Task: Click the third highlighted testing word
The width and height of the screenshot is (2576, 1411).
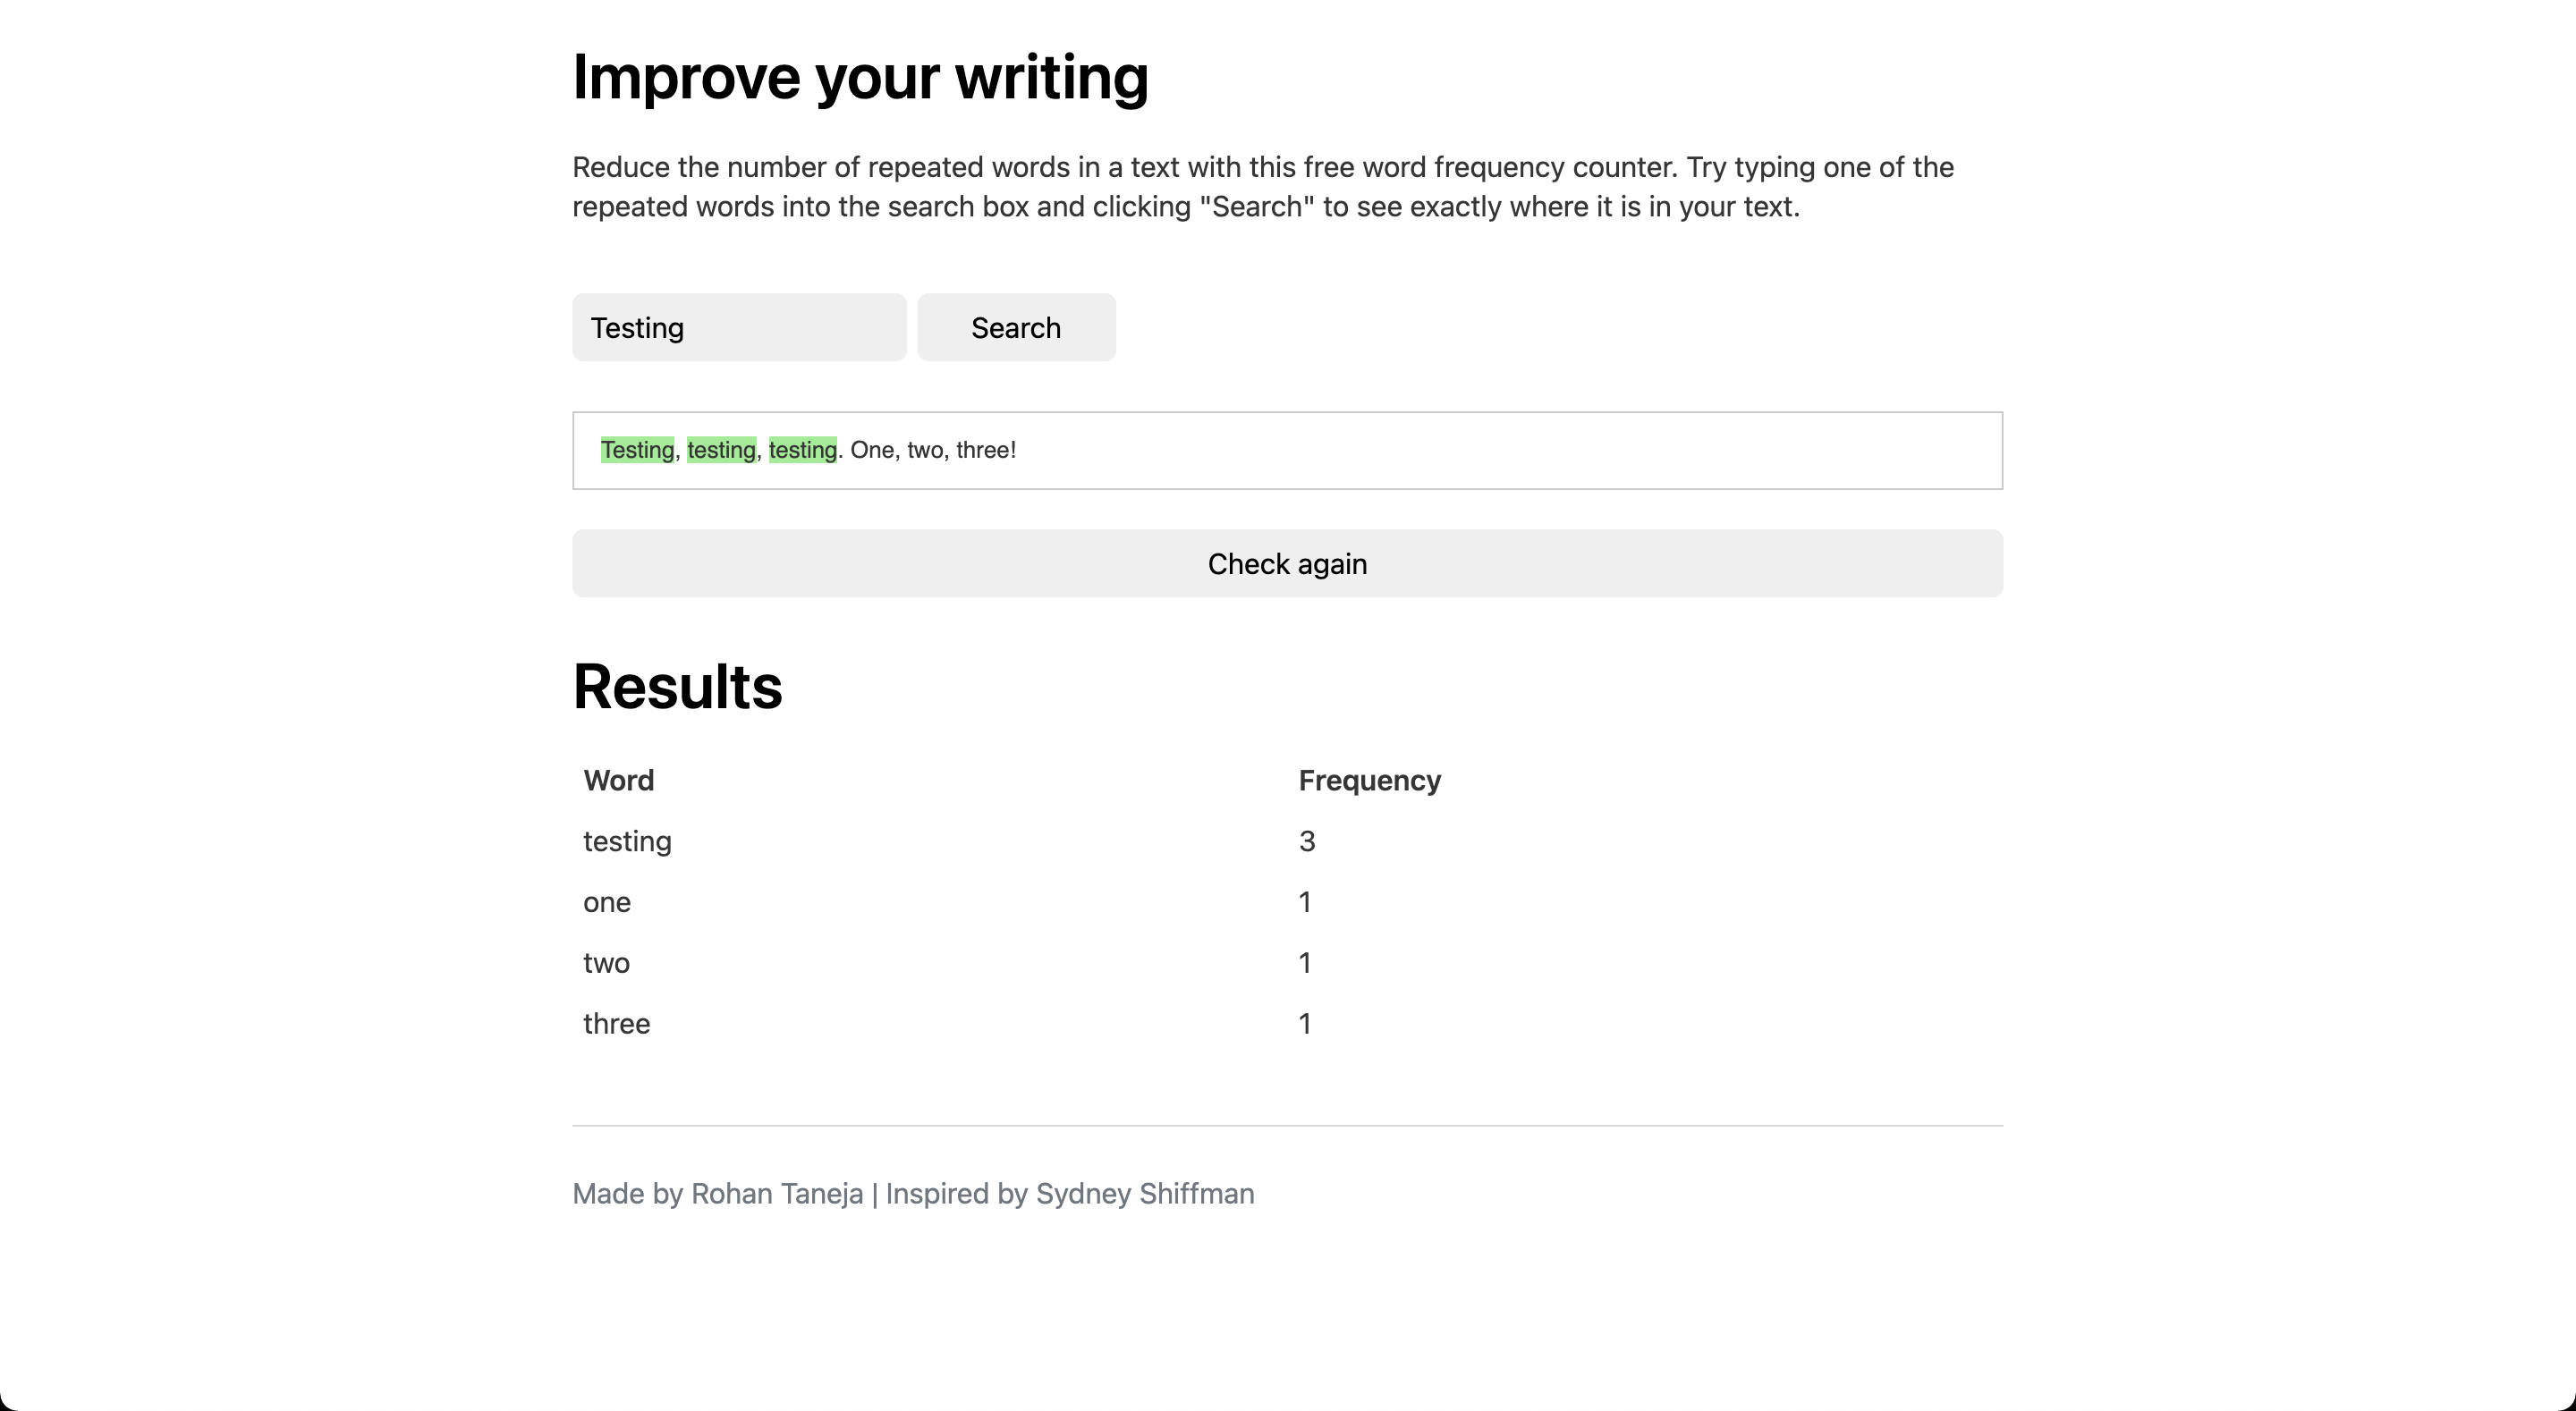Action: click(802, 450)
